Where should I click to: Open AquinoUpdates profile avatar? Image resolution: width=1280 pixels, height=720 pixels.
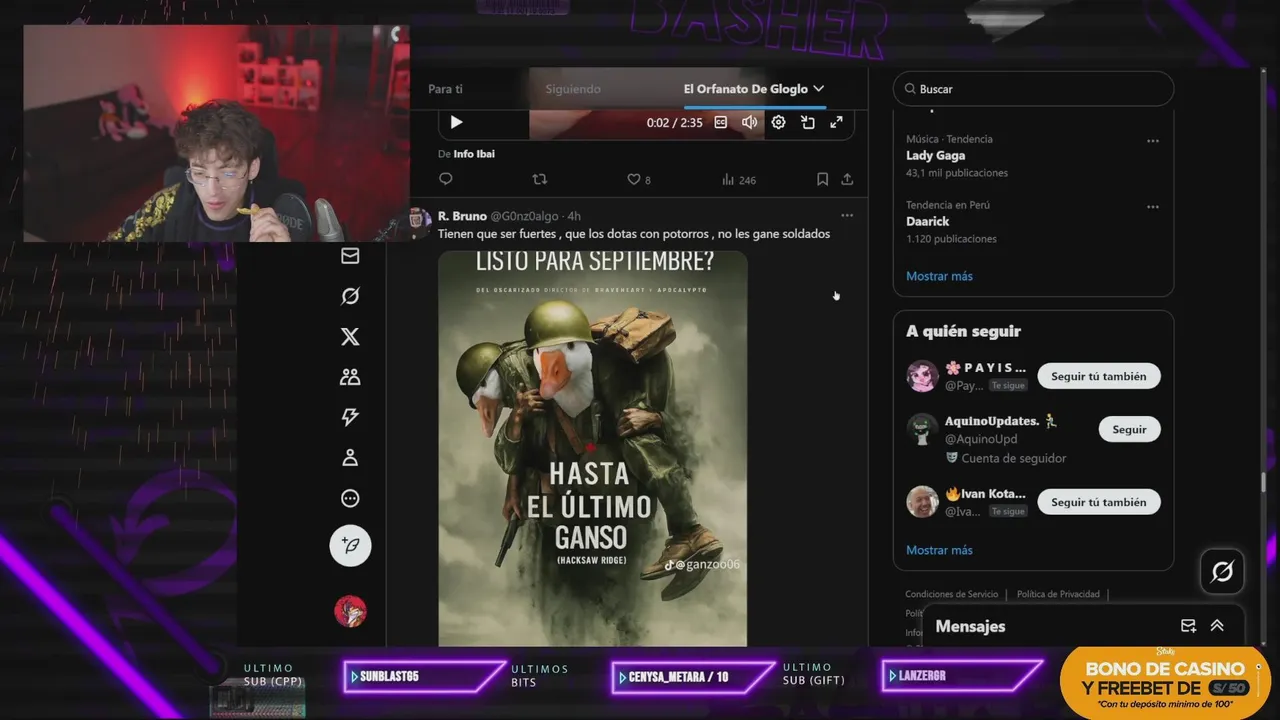922,429
